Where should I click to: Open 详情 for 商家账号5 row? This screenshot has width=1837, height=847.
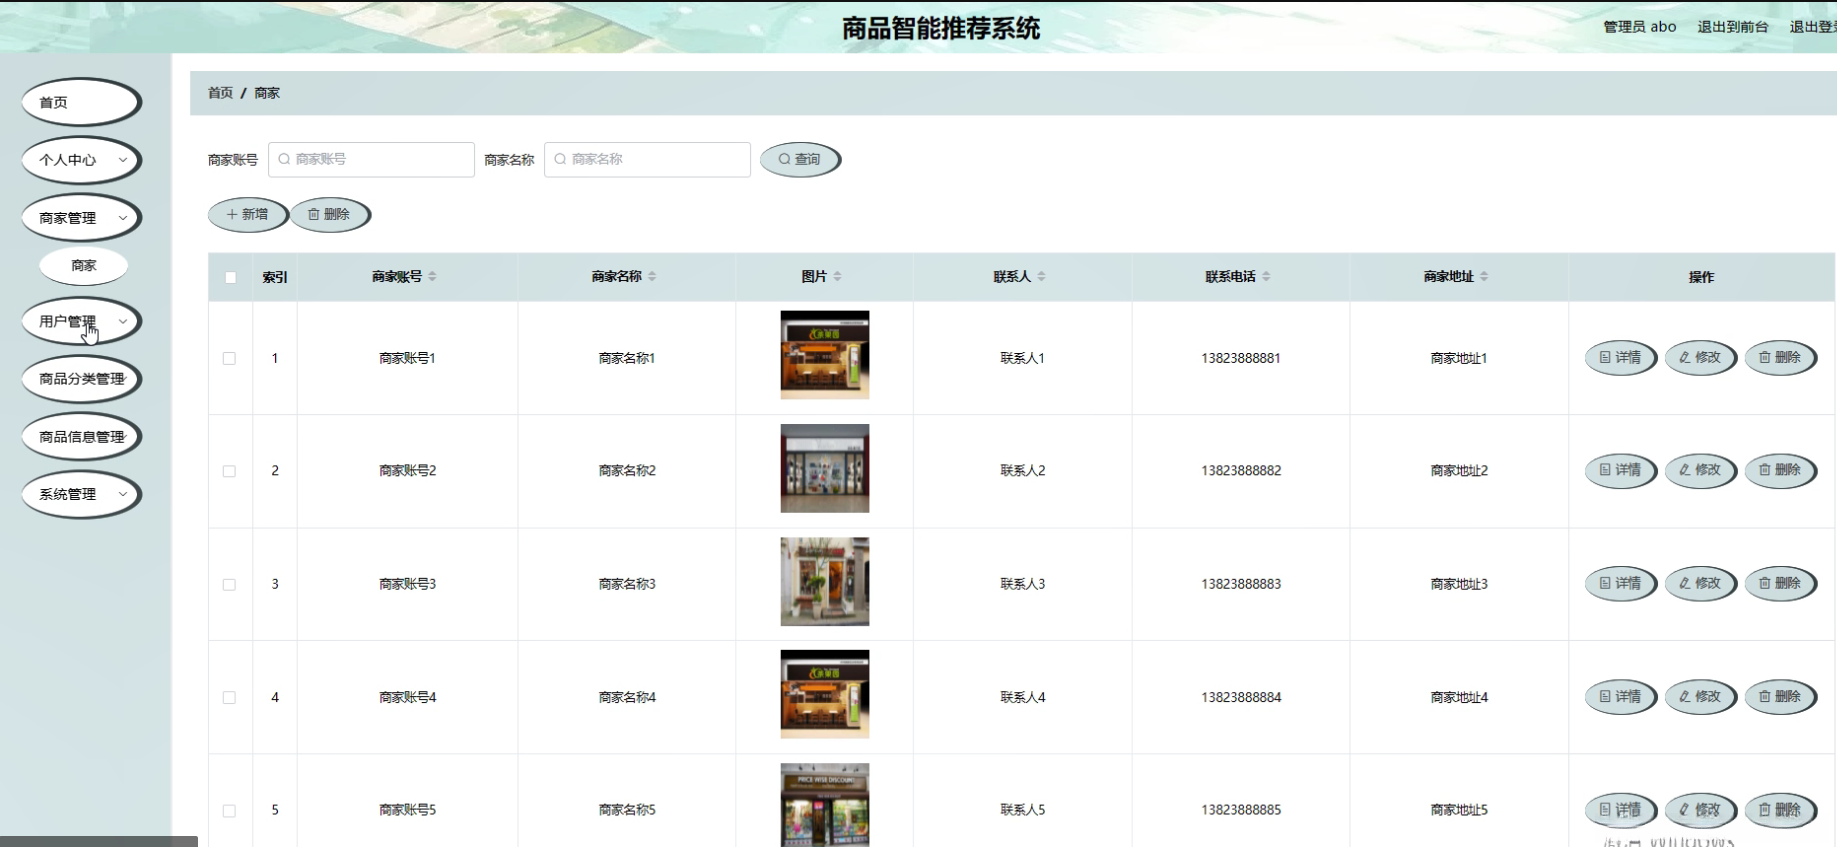(1621, 810)
